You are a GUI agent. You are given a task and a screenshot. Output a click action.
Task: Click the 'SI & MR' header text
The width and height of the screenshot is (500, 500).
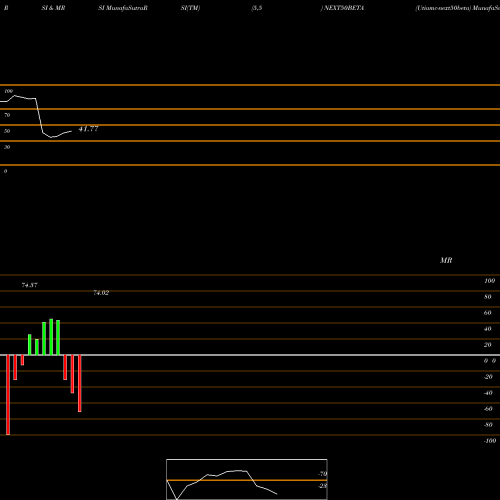pyautogui.click(x=53, y=8)
